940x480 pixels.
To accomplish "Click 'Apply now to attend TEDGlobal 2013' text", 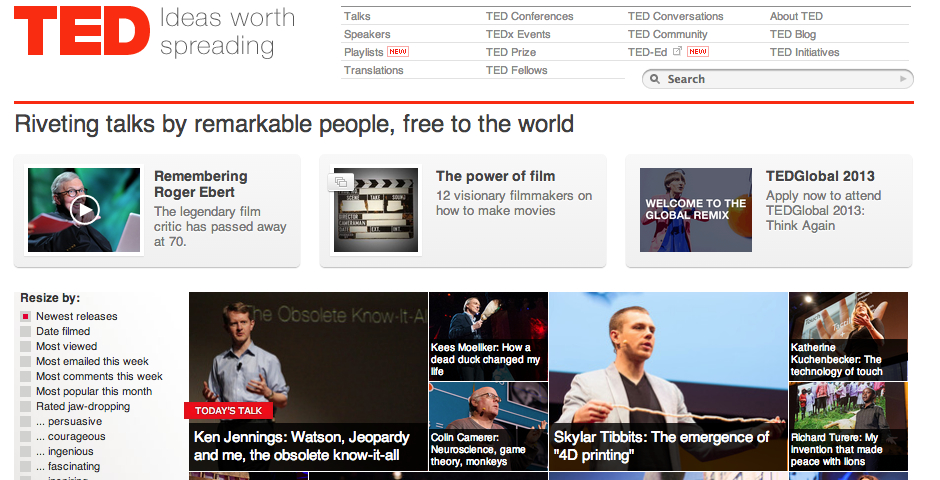I will click(x=824, y=210).
